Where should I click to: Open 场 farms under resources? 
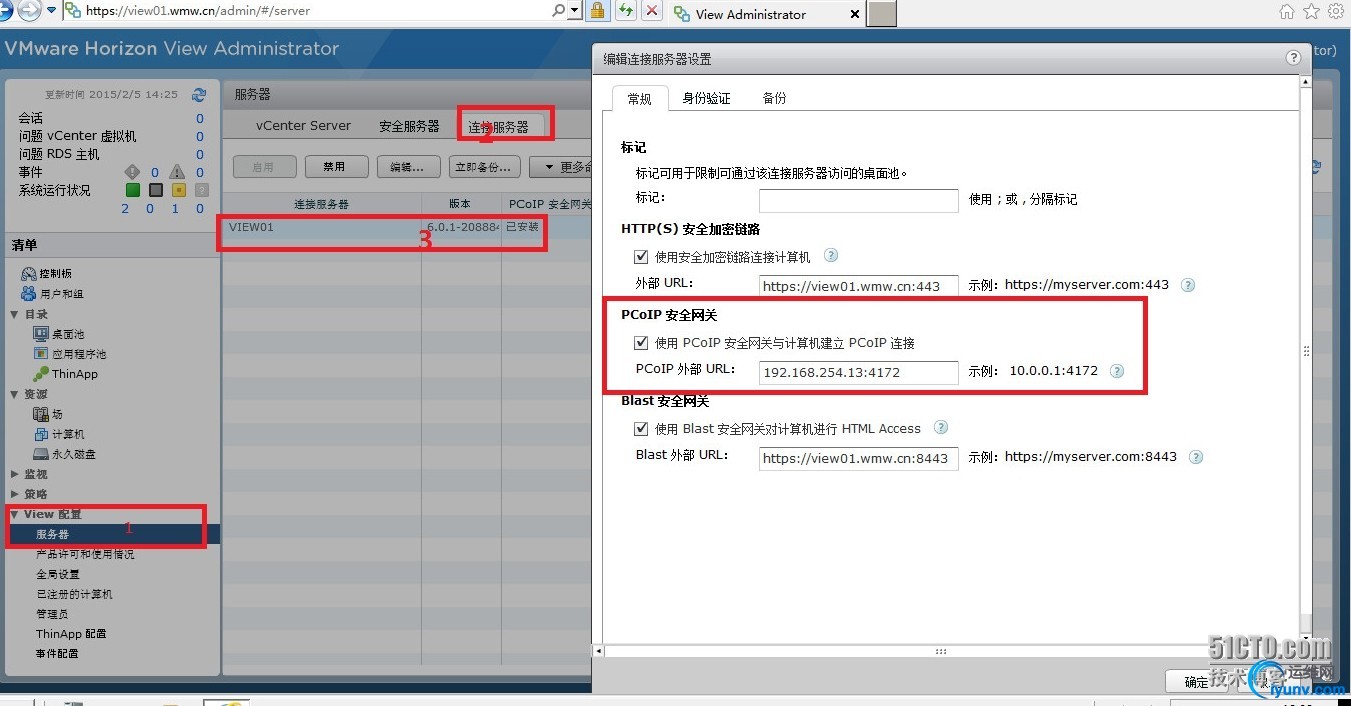coord(48,414)
